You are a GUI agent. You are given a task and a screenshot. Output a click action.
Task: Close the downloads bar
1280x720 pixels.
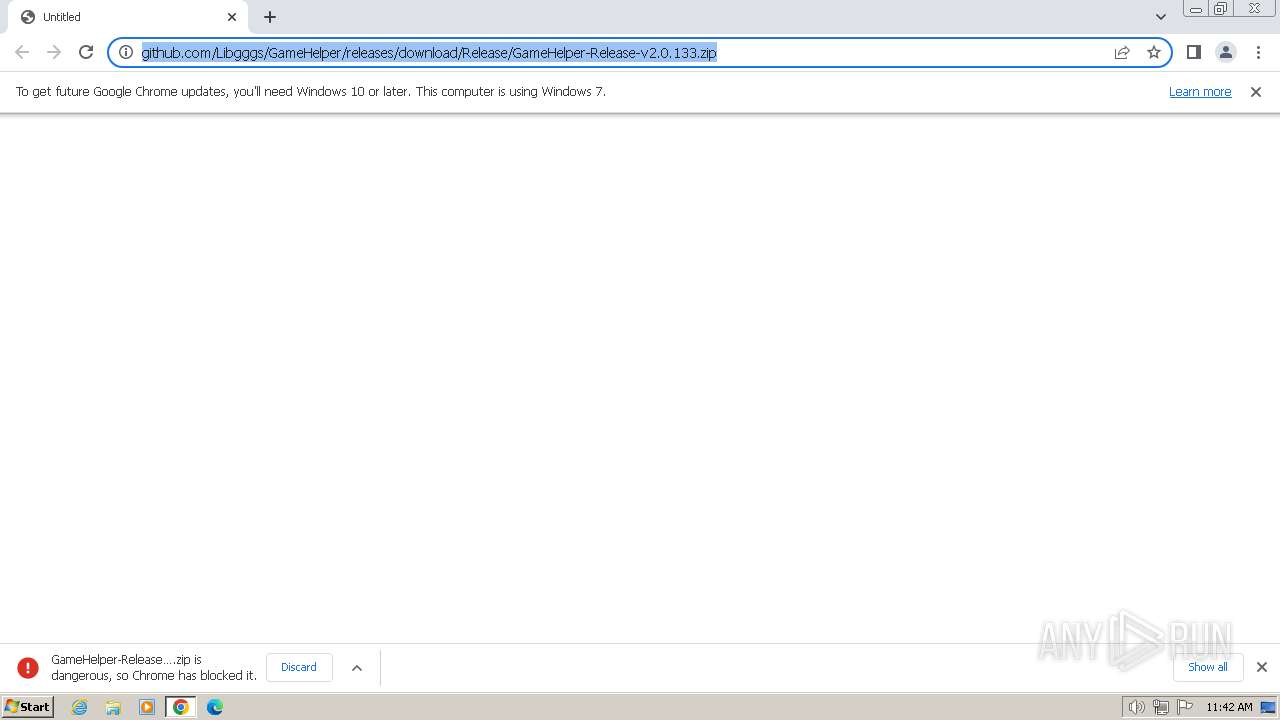pos(1262,667)
